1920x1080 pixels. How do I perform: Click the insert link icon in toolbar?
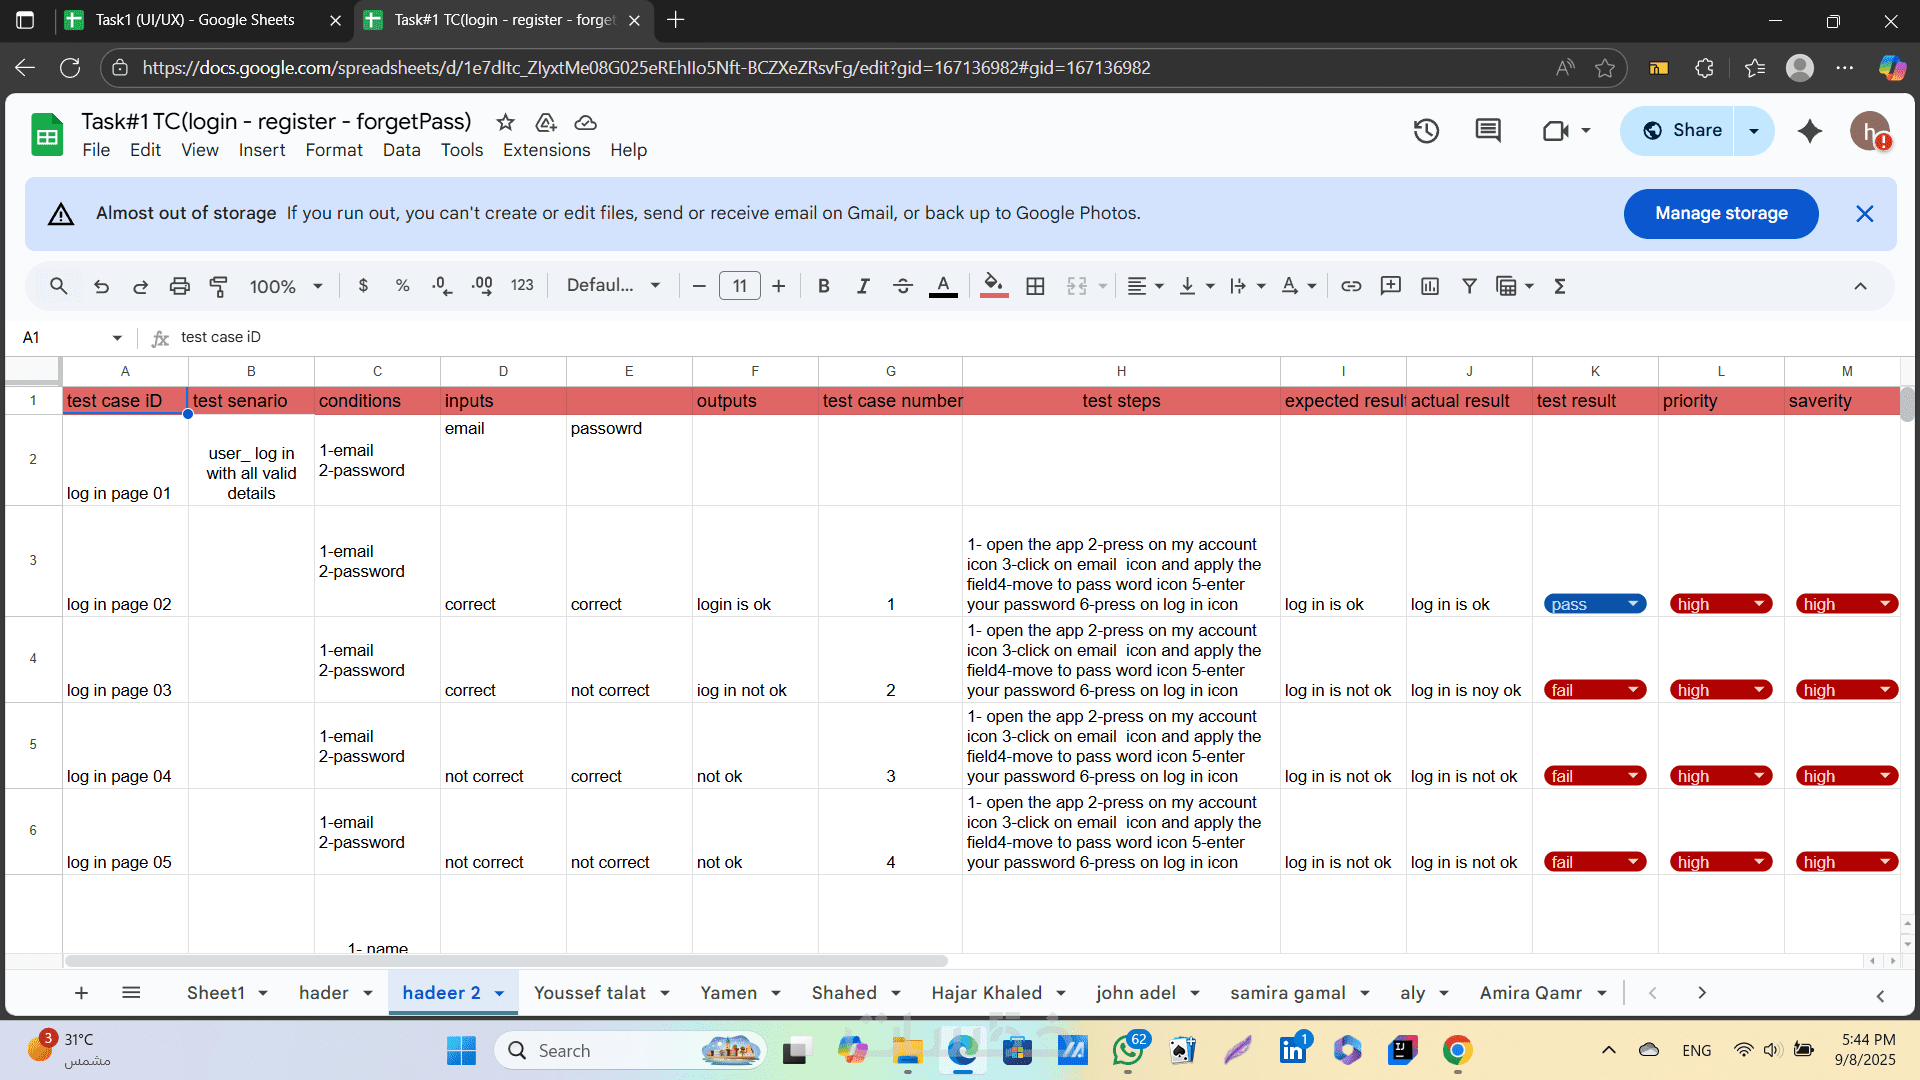[1351, 286]
